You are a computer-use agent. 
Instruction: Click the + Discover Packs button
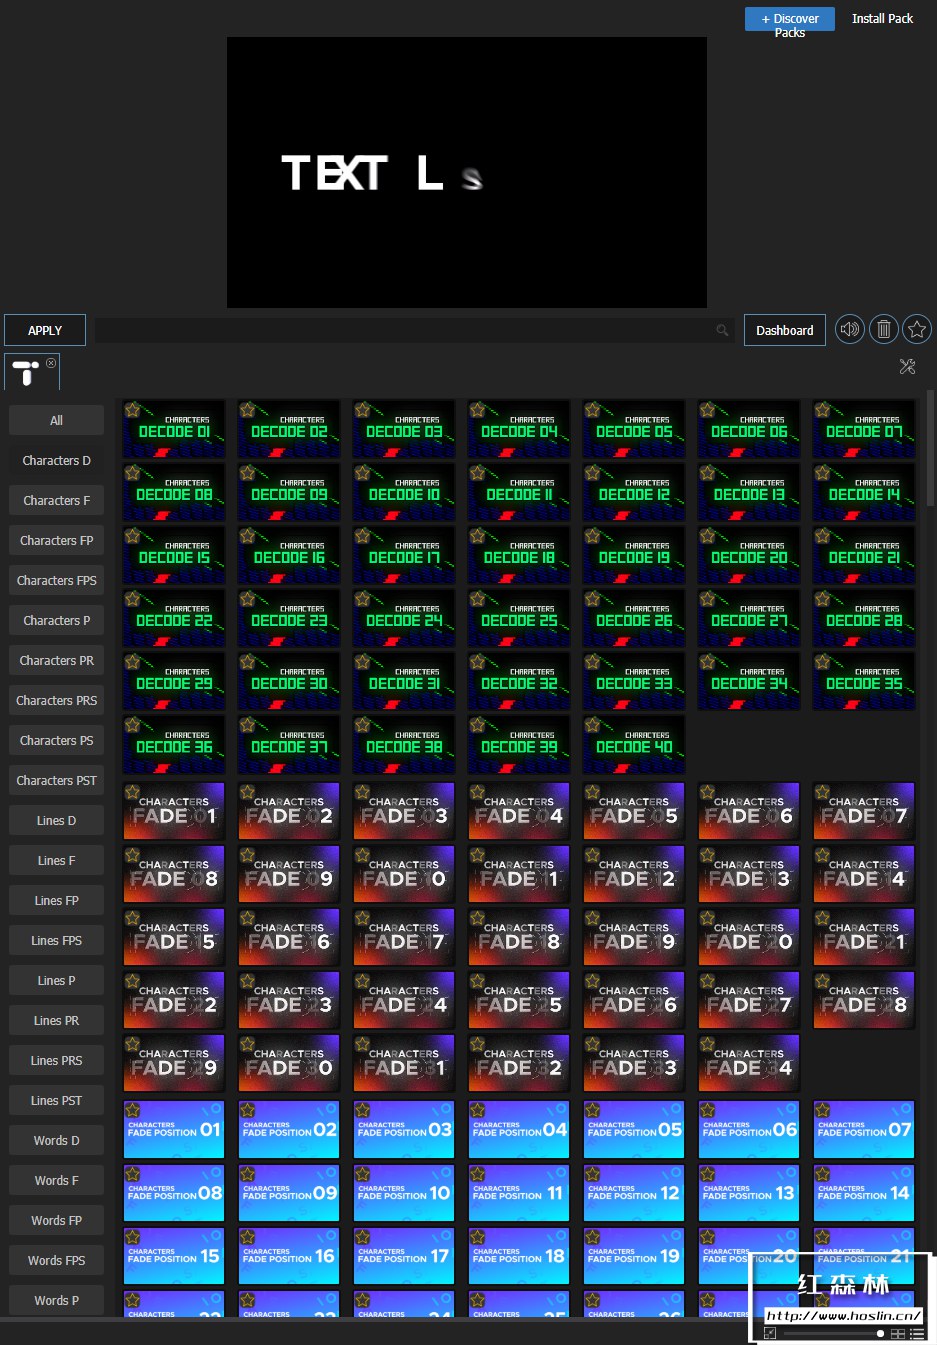coord(790,19)
